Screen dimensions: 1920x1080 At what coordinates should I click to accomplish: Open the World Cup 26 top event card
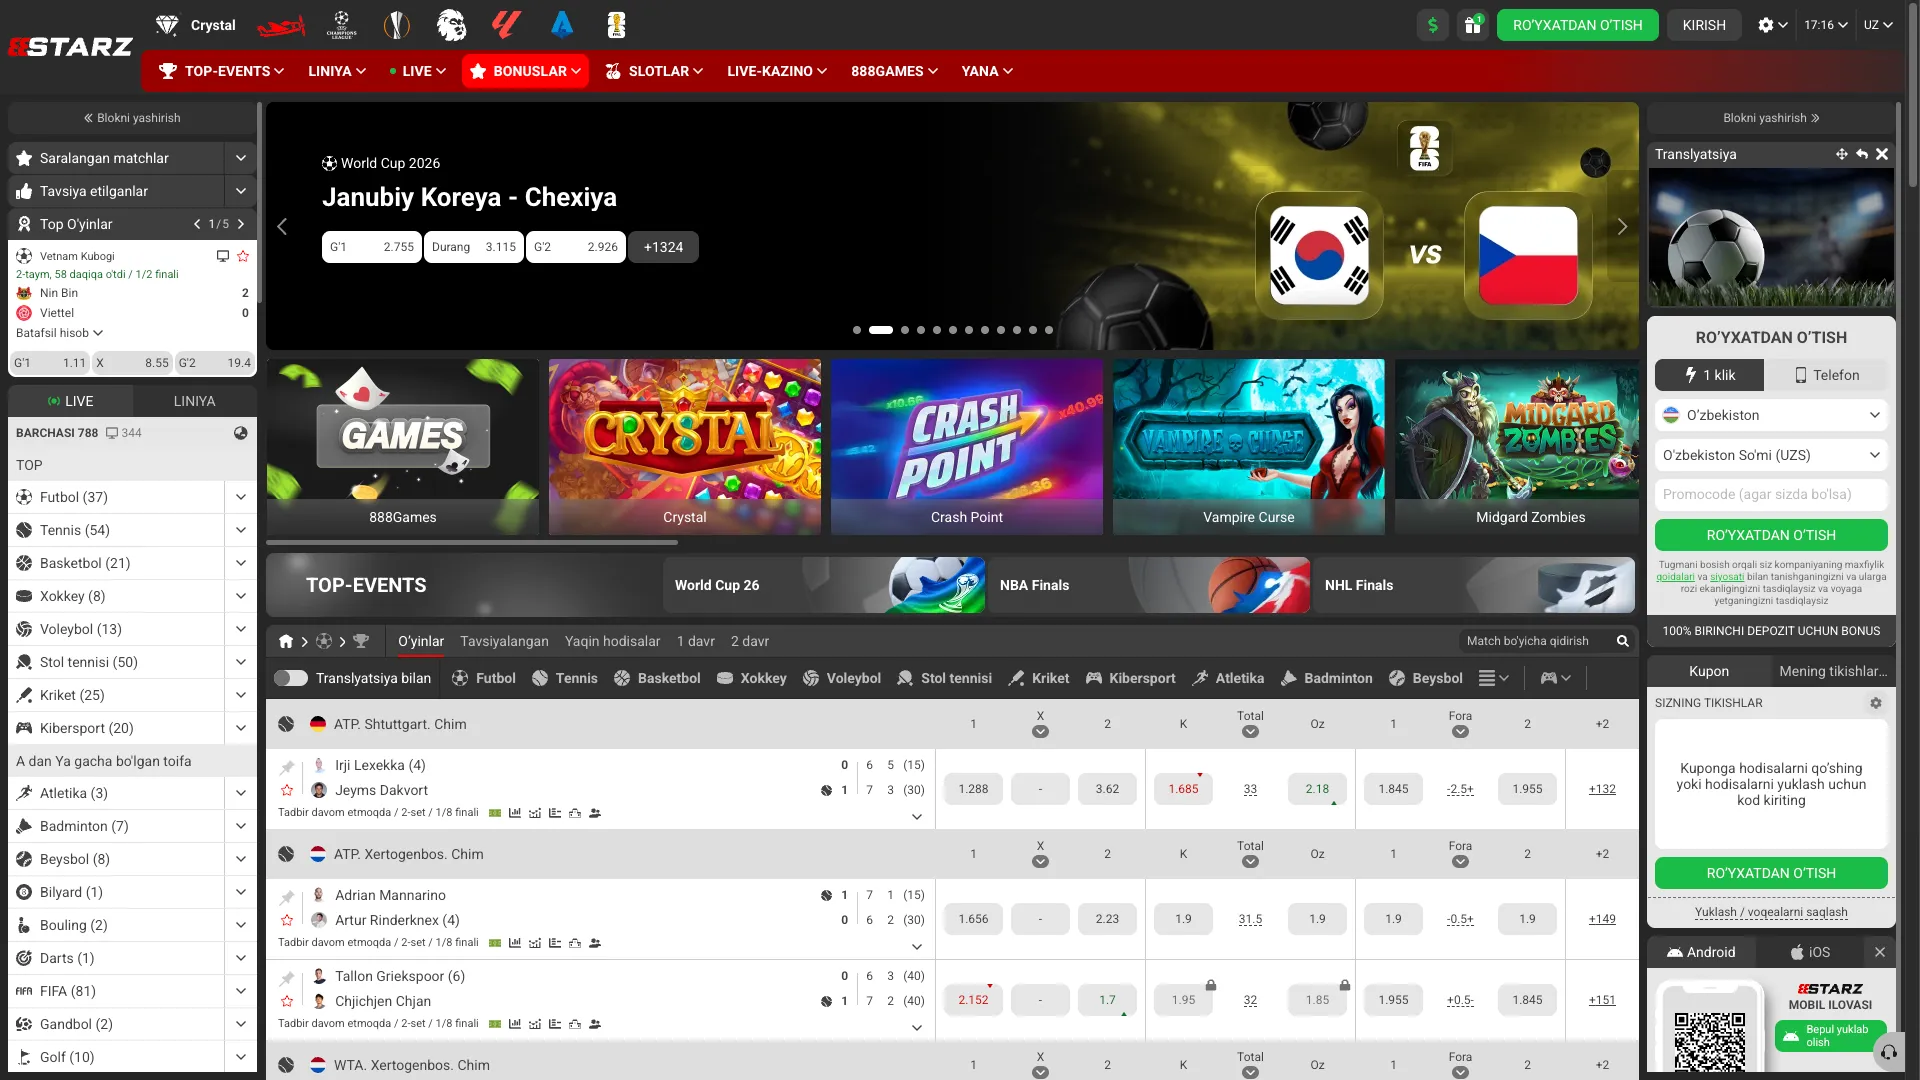pyautogui.click(x=823, y=585)
